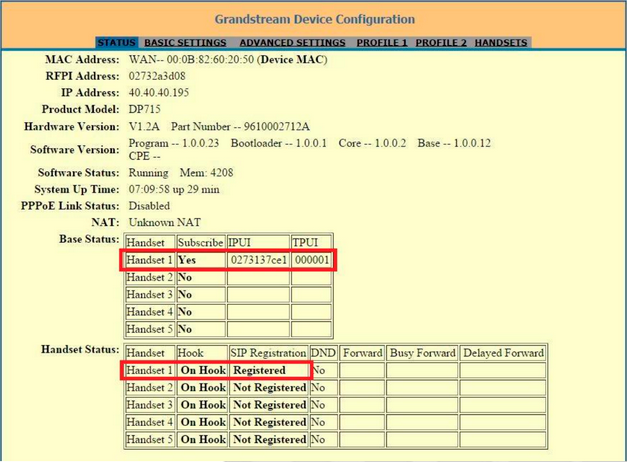627x462 pixels.
Task: Click the DND column header
Action: (x=323, y=353)
